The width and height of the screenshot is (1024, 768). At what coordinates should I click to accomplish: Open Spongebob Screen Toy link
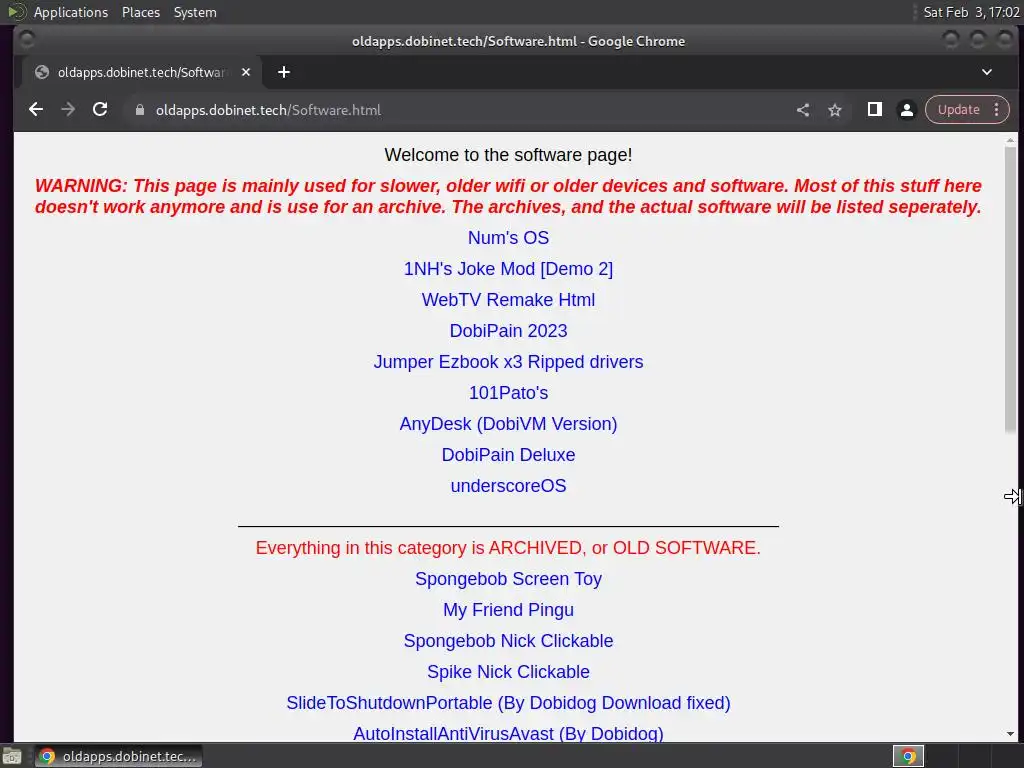click(x=508, y=579)
